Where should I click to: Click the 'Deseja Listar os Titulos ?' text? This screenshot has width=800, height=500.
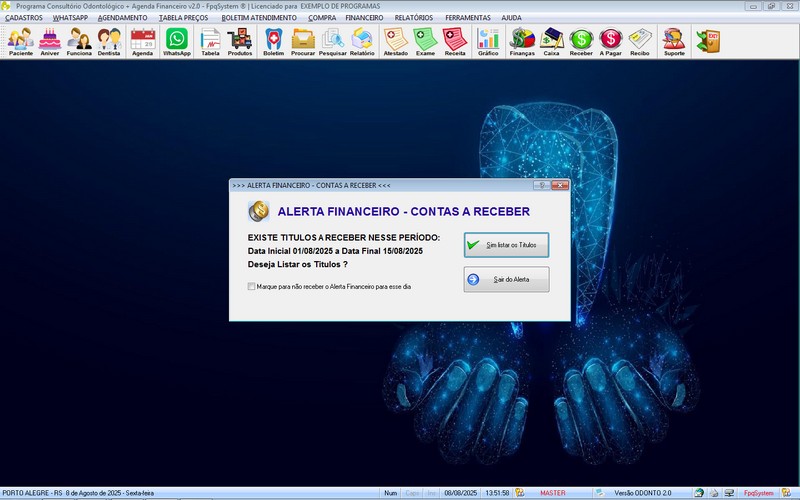[x=298, y=264]
